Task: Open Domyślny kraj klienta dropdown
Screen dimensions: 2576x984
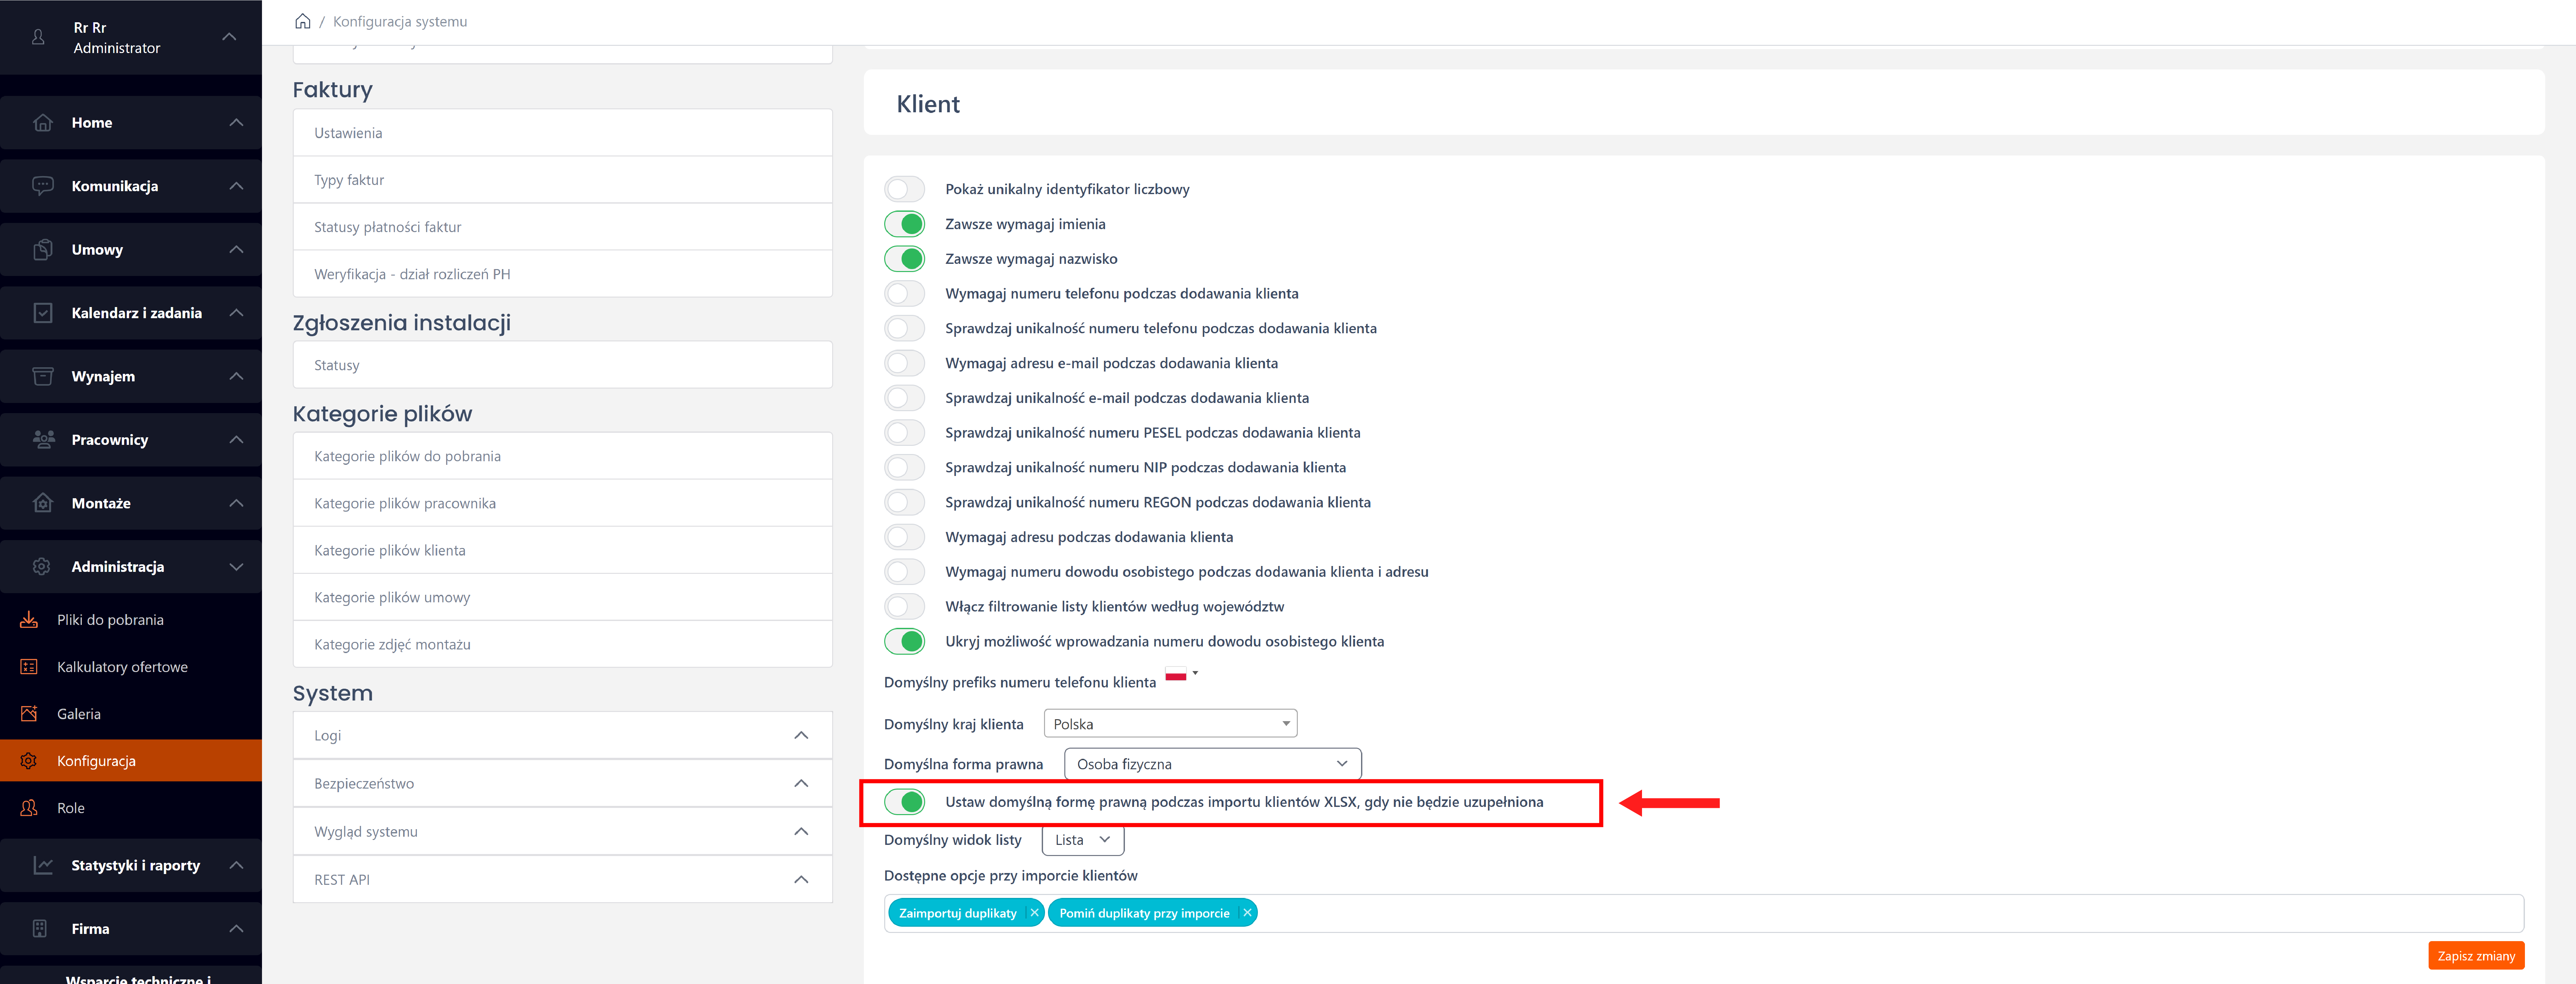Action: click(1170, 724)
